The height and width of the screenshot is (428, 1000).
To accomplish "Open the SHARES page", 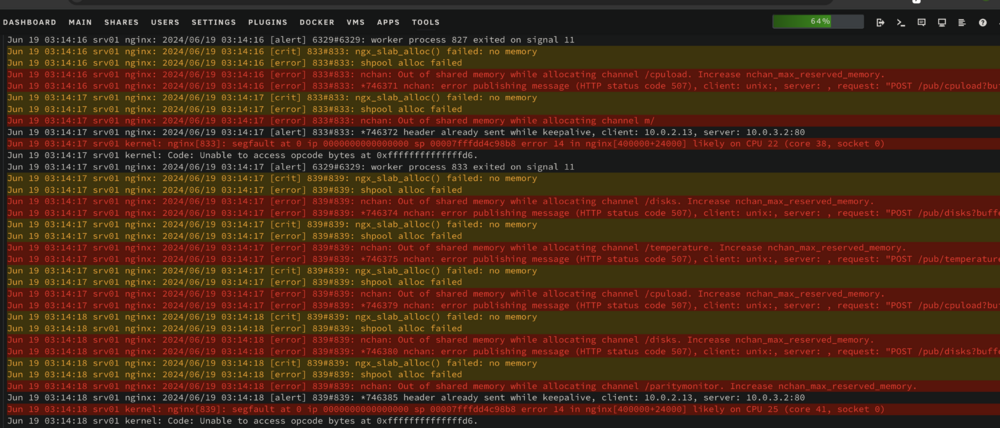I will click(121, 22).
